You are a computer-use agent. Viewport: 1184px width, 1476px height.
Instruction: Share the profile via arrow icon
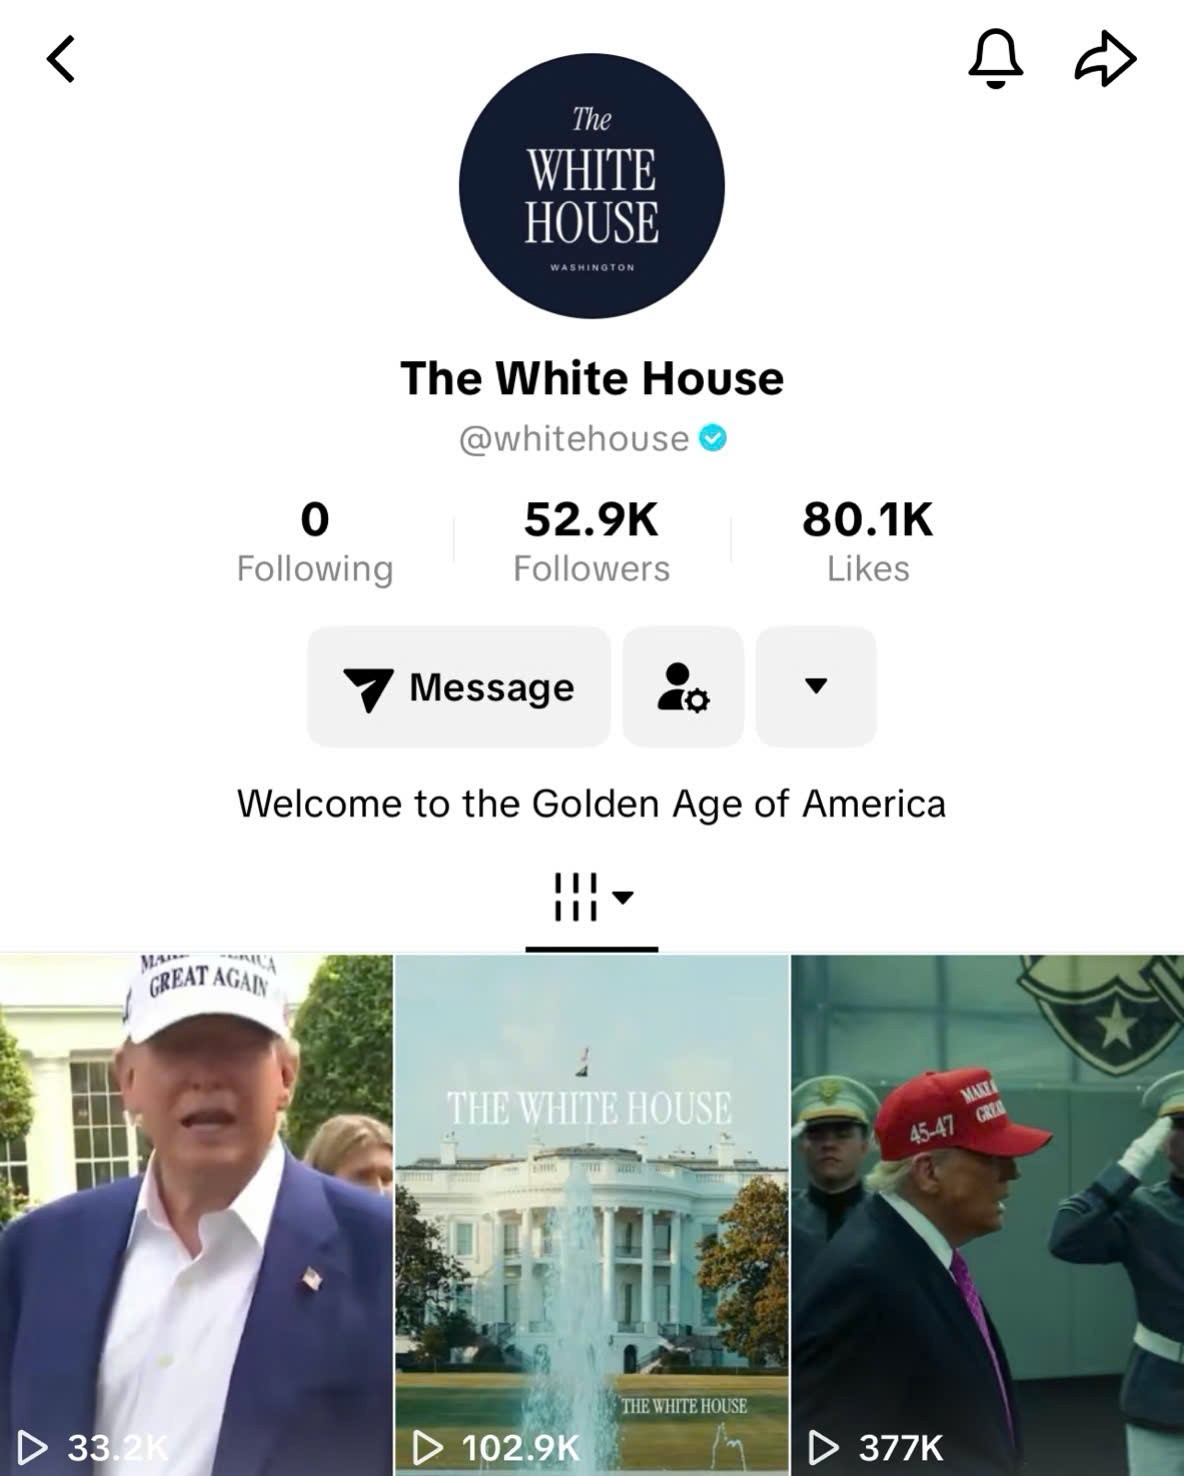click(x=1105, y=59)
